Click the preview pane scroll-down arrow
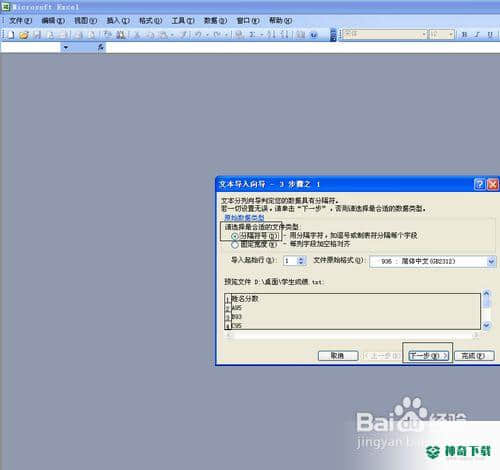 coord(486,325)
